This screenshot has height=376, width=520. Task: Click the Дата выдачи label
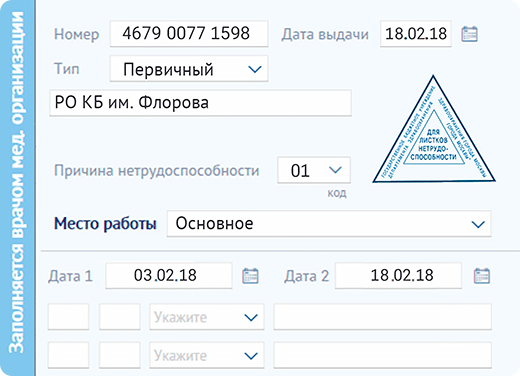coord(325,34)
